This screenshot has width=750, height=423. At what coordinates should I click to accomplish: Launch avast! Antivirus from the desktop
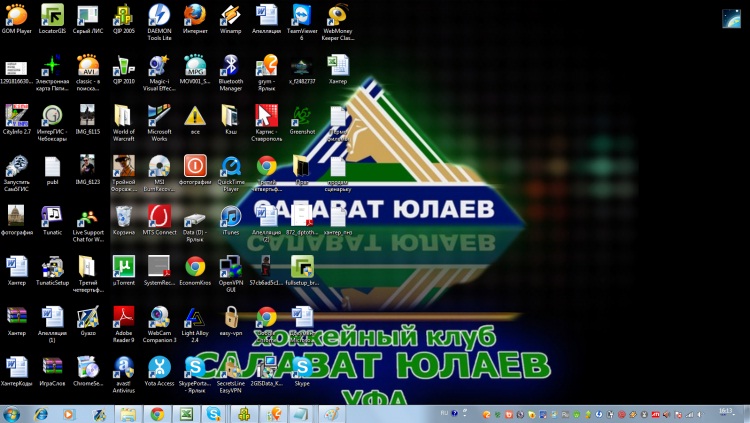point(123,368)
